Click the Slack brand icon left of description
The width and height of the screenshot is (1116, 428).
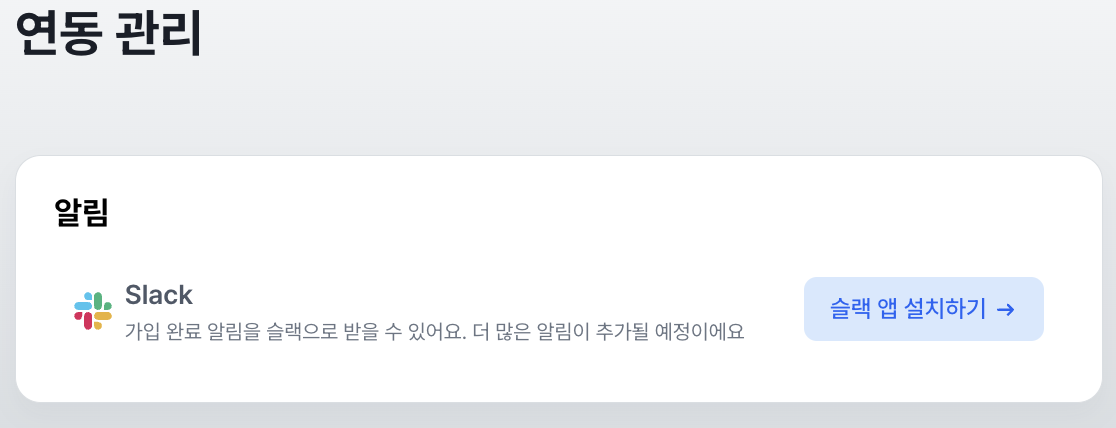[x=93, y=310]
